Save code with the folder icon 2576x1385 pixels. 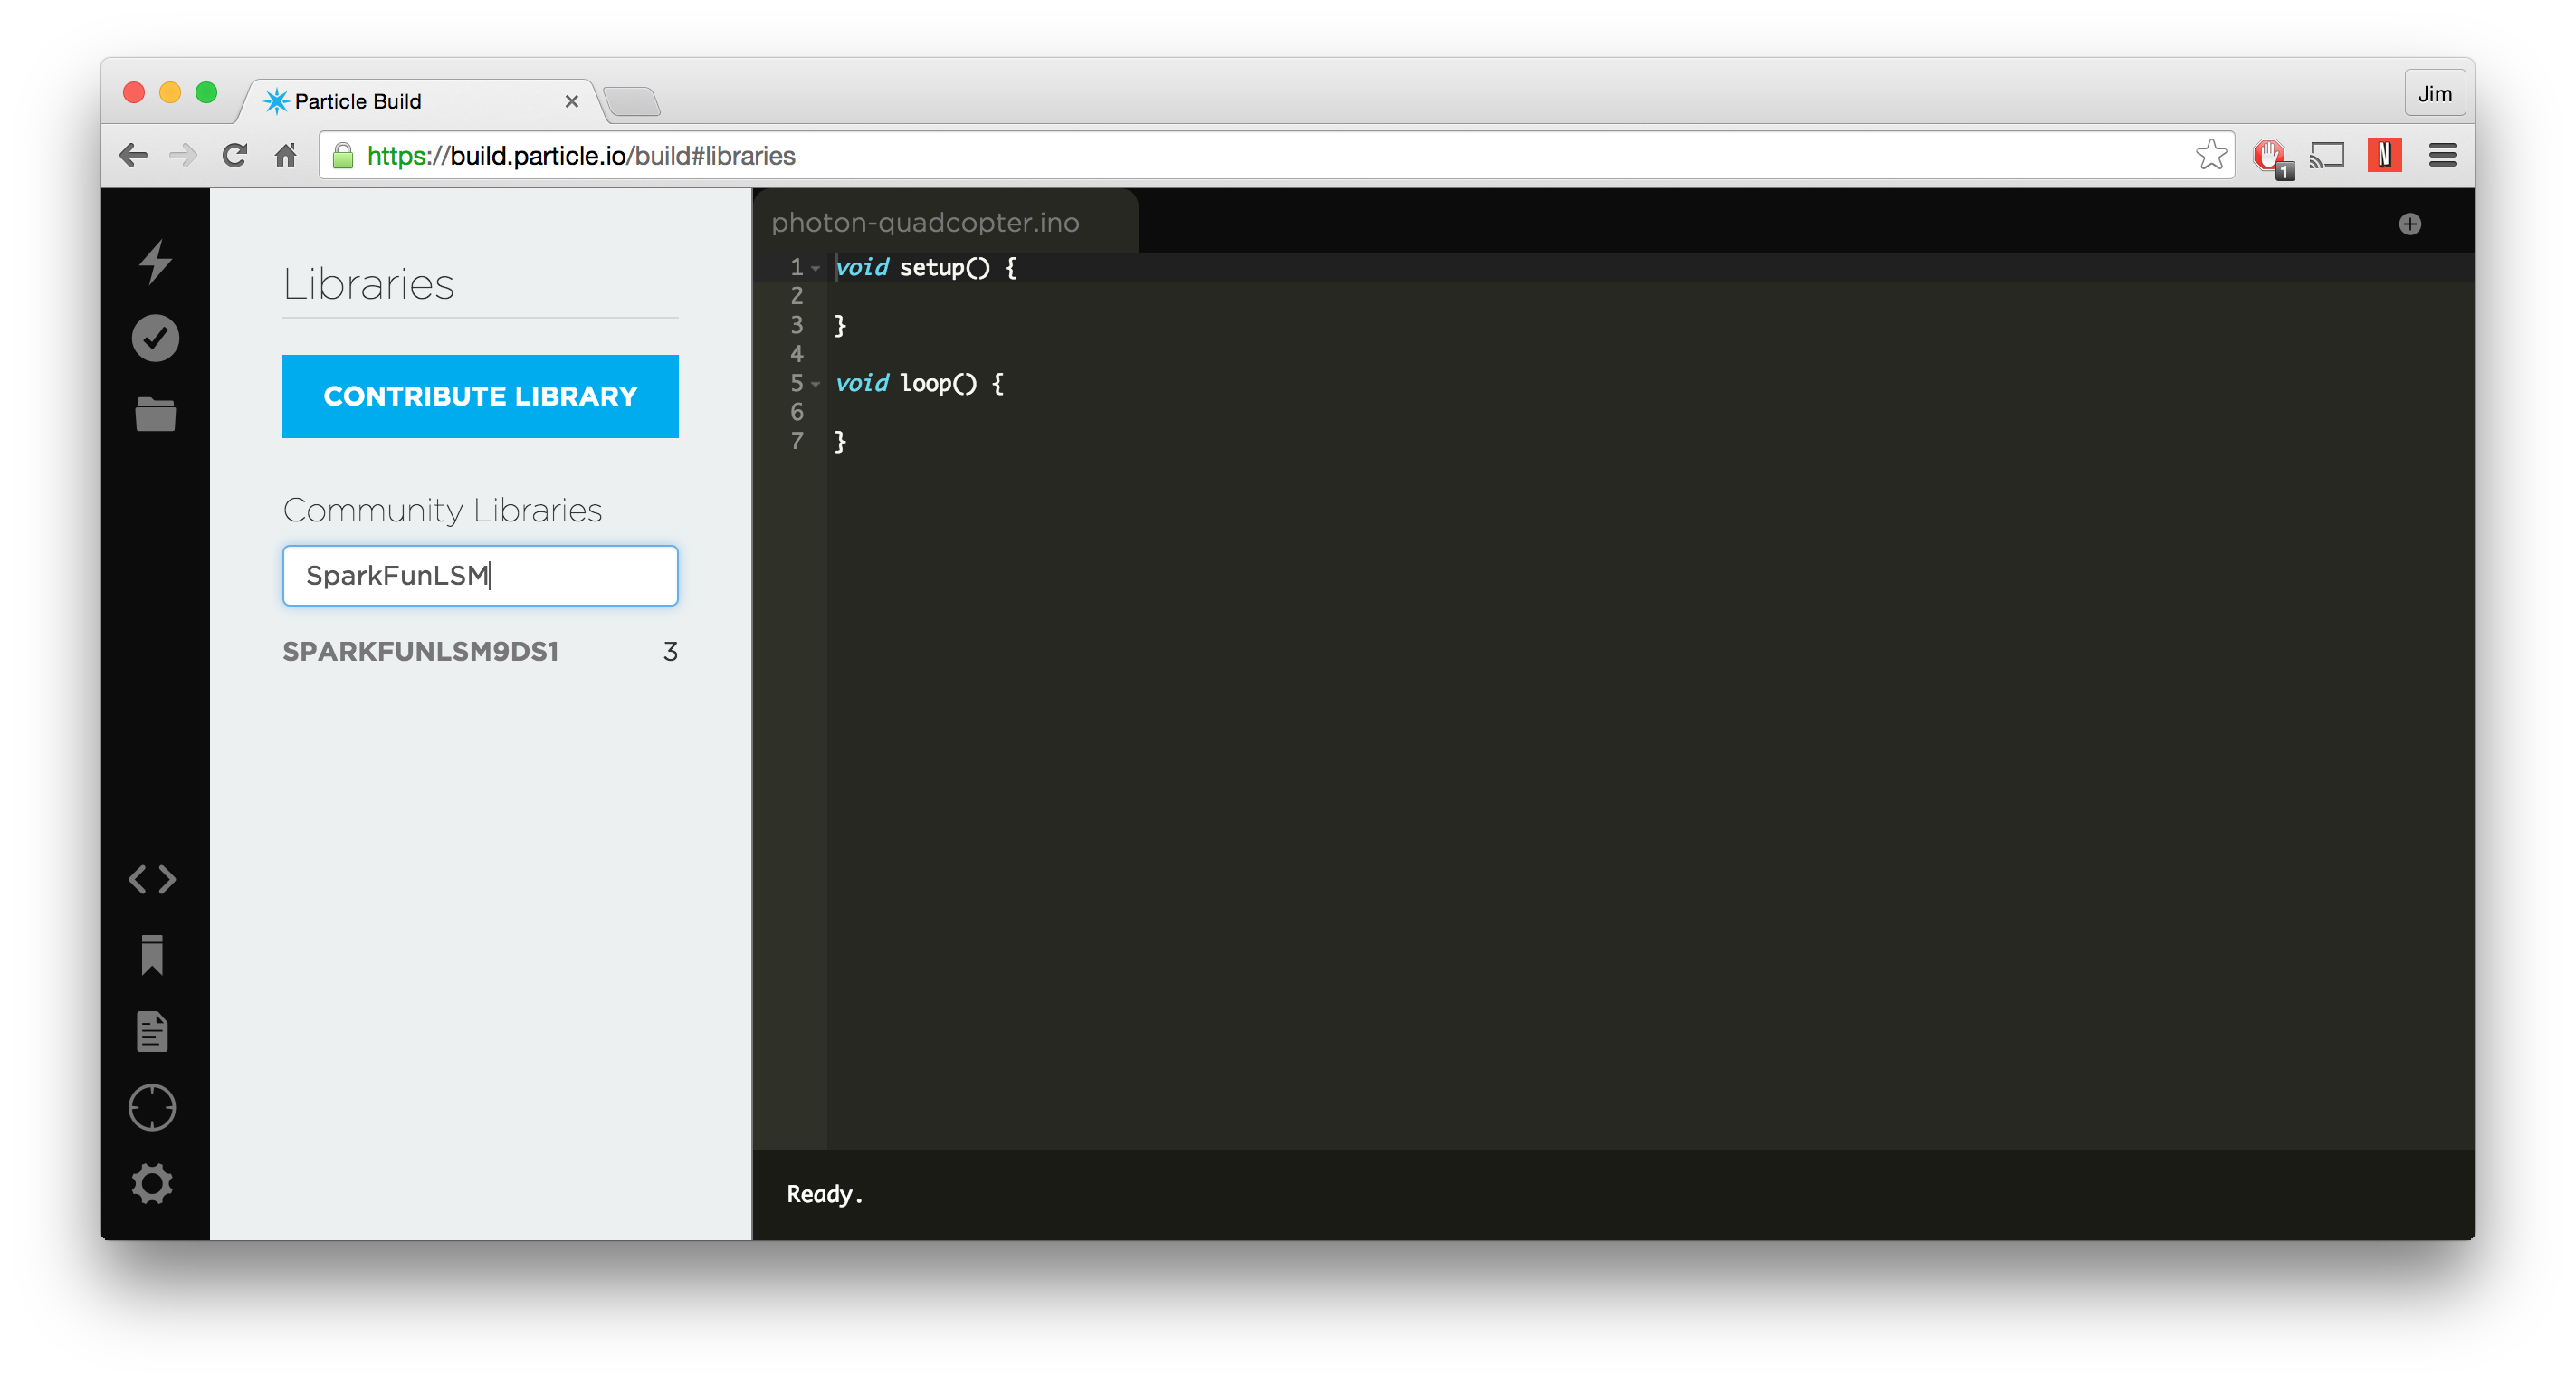click(x=155, y=414)
